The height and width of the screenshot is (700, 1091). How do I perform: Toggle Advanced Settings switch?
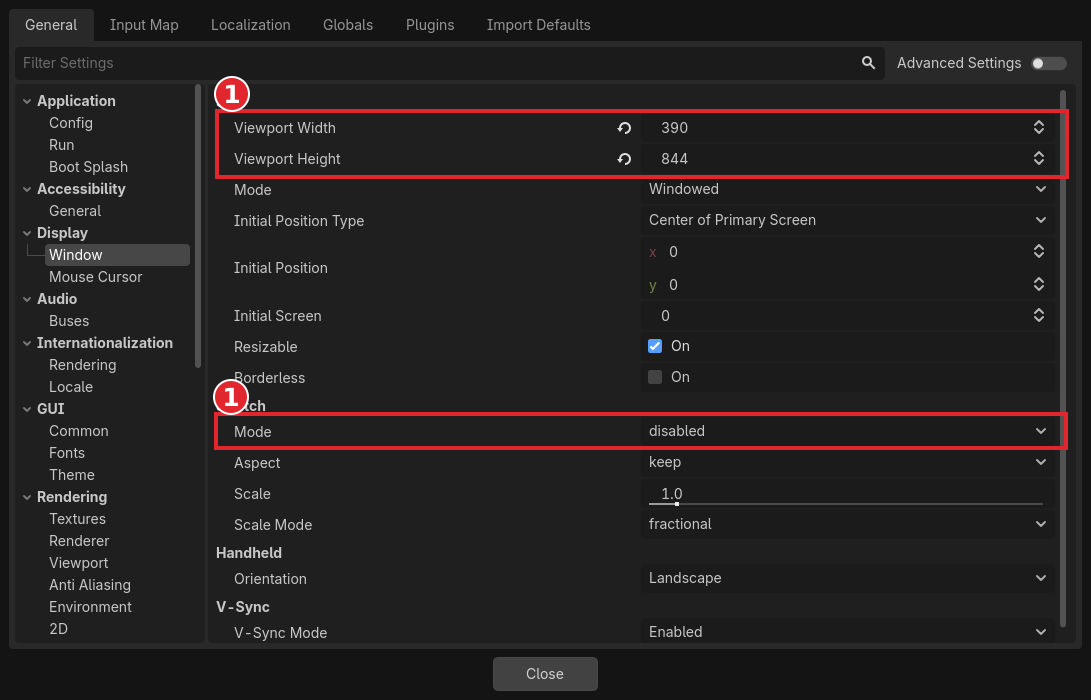click(x=1049, y=63)
